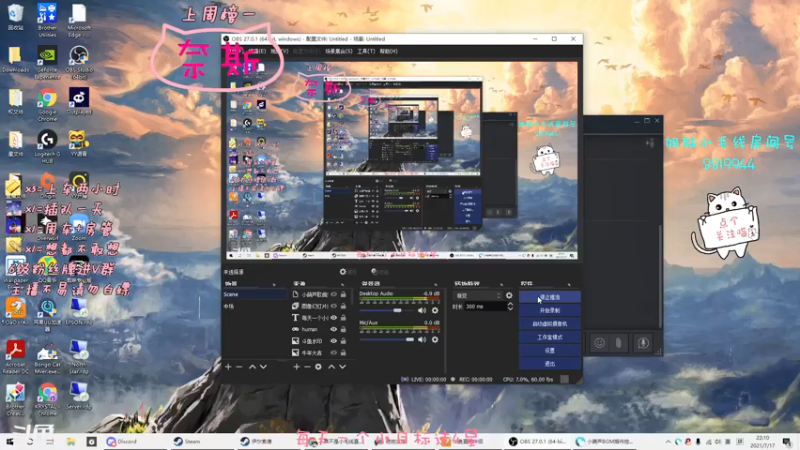Pop out the Sources dock
Screen dimensions: 800x450
click(342, 284)
